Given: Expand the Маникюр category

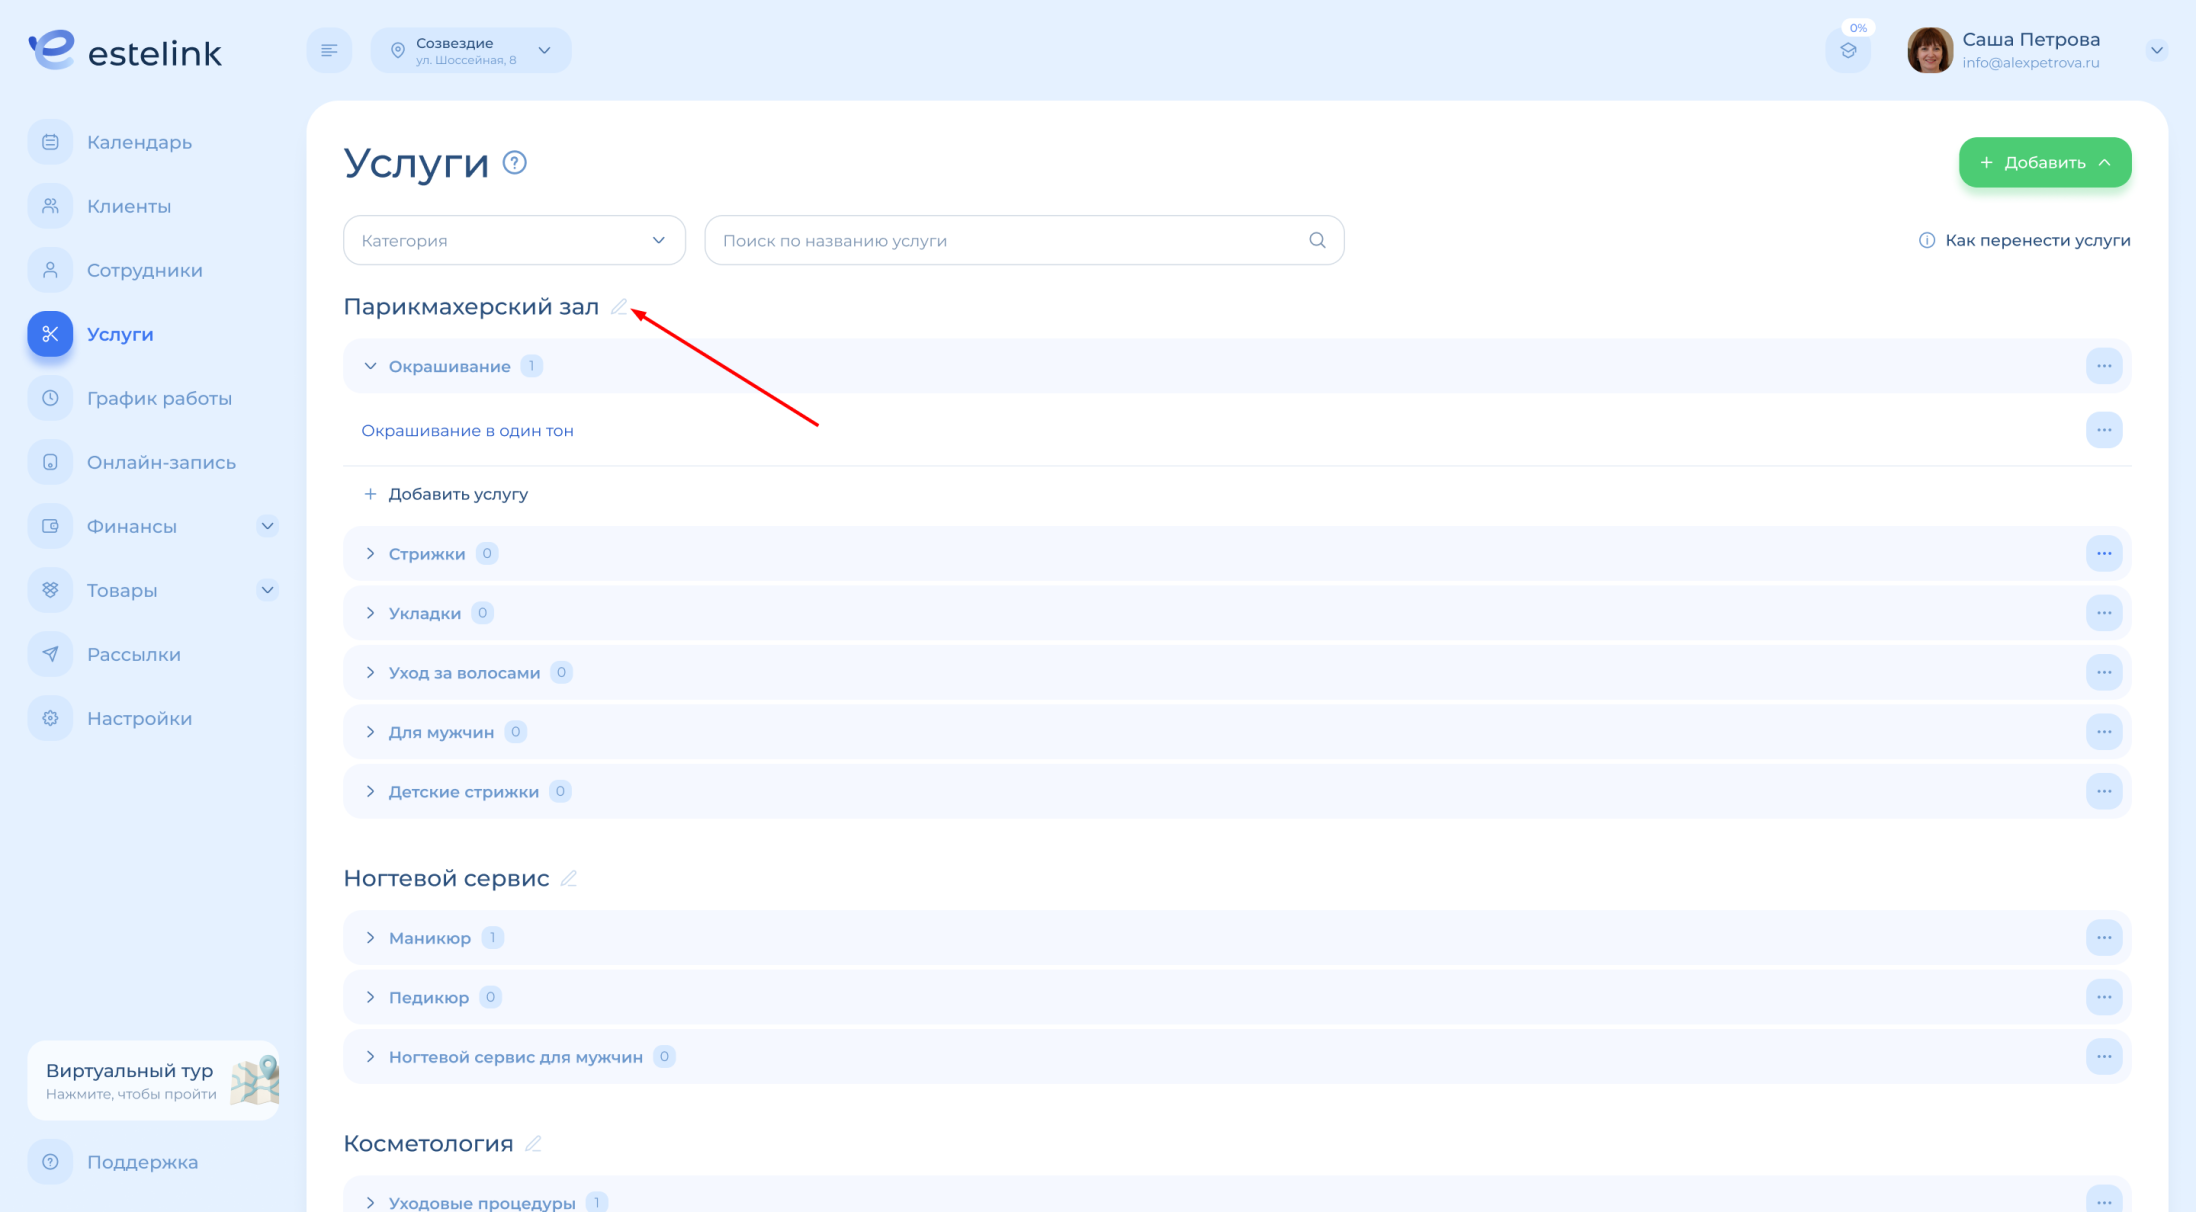Looking at the screenshot, I should tap(370, 937).
